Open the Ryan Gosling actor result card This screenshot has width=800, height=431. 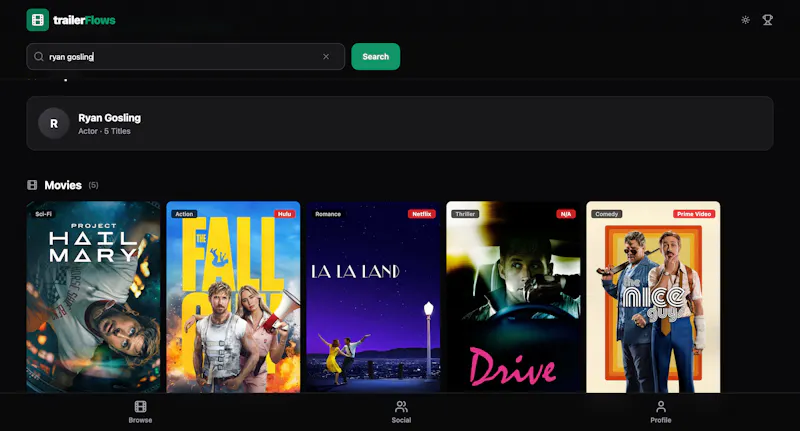click(400, 123)
